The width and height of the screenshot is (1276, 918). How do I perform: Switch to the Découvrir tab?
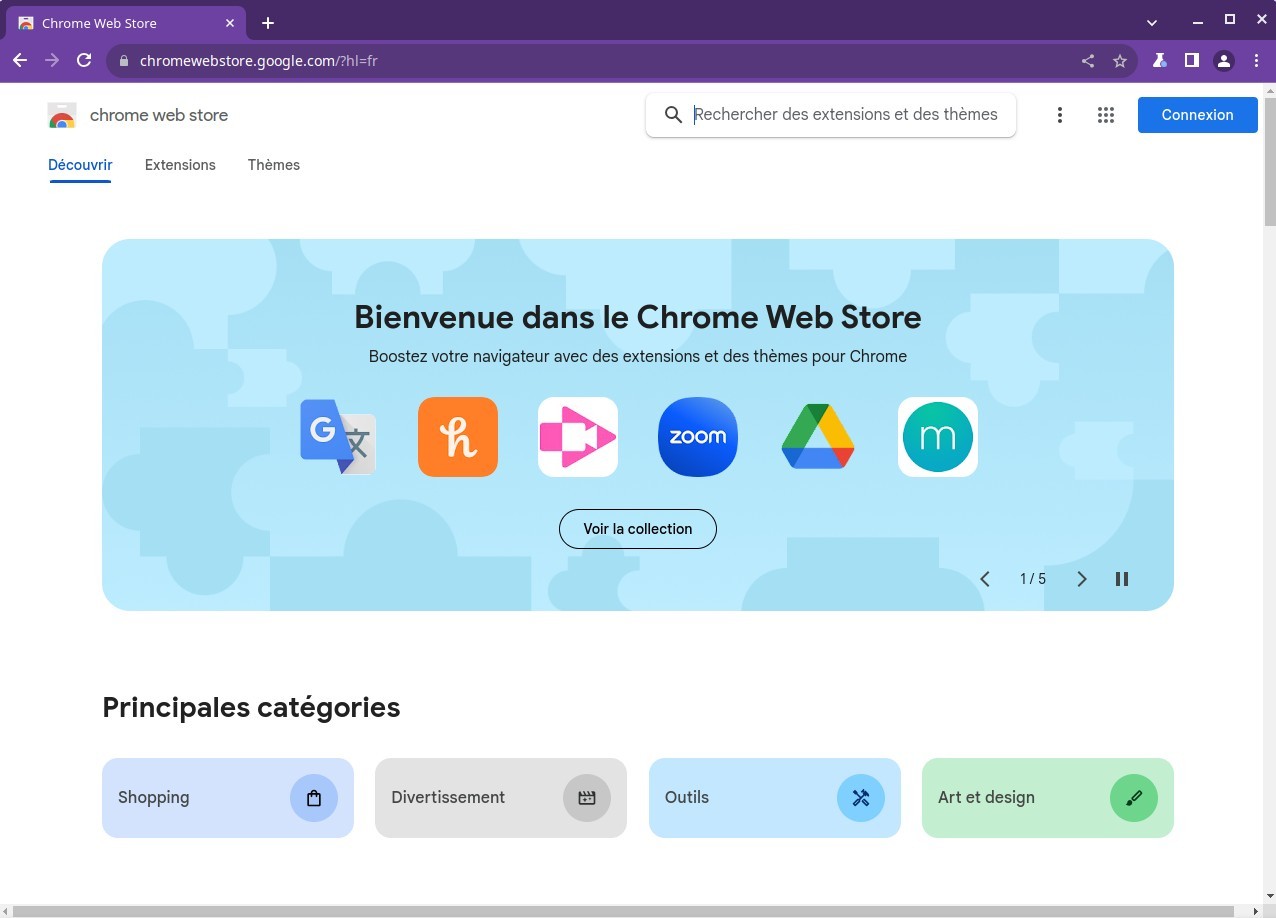click(80, 165)
